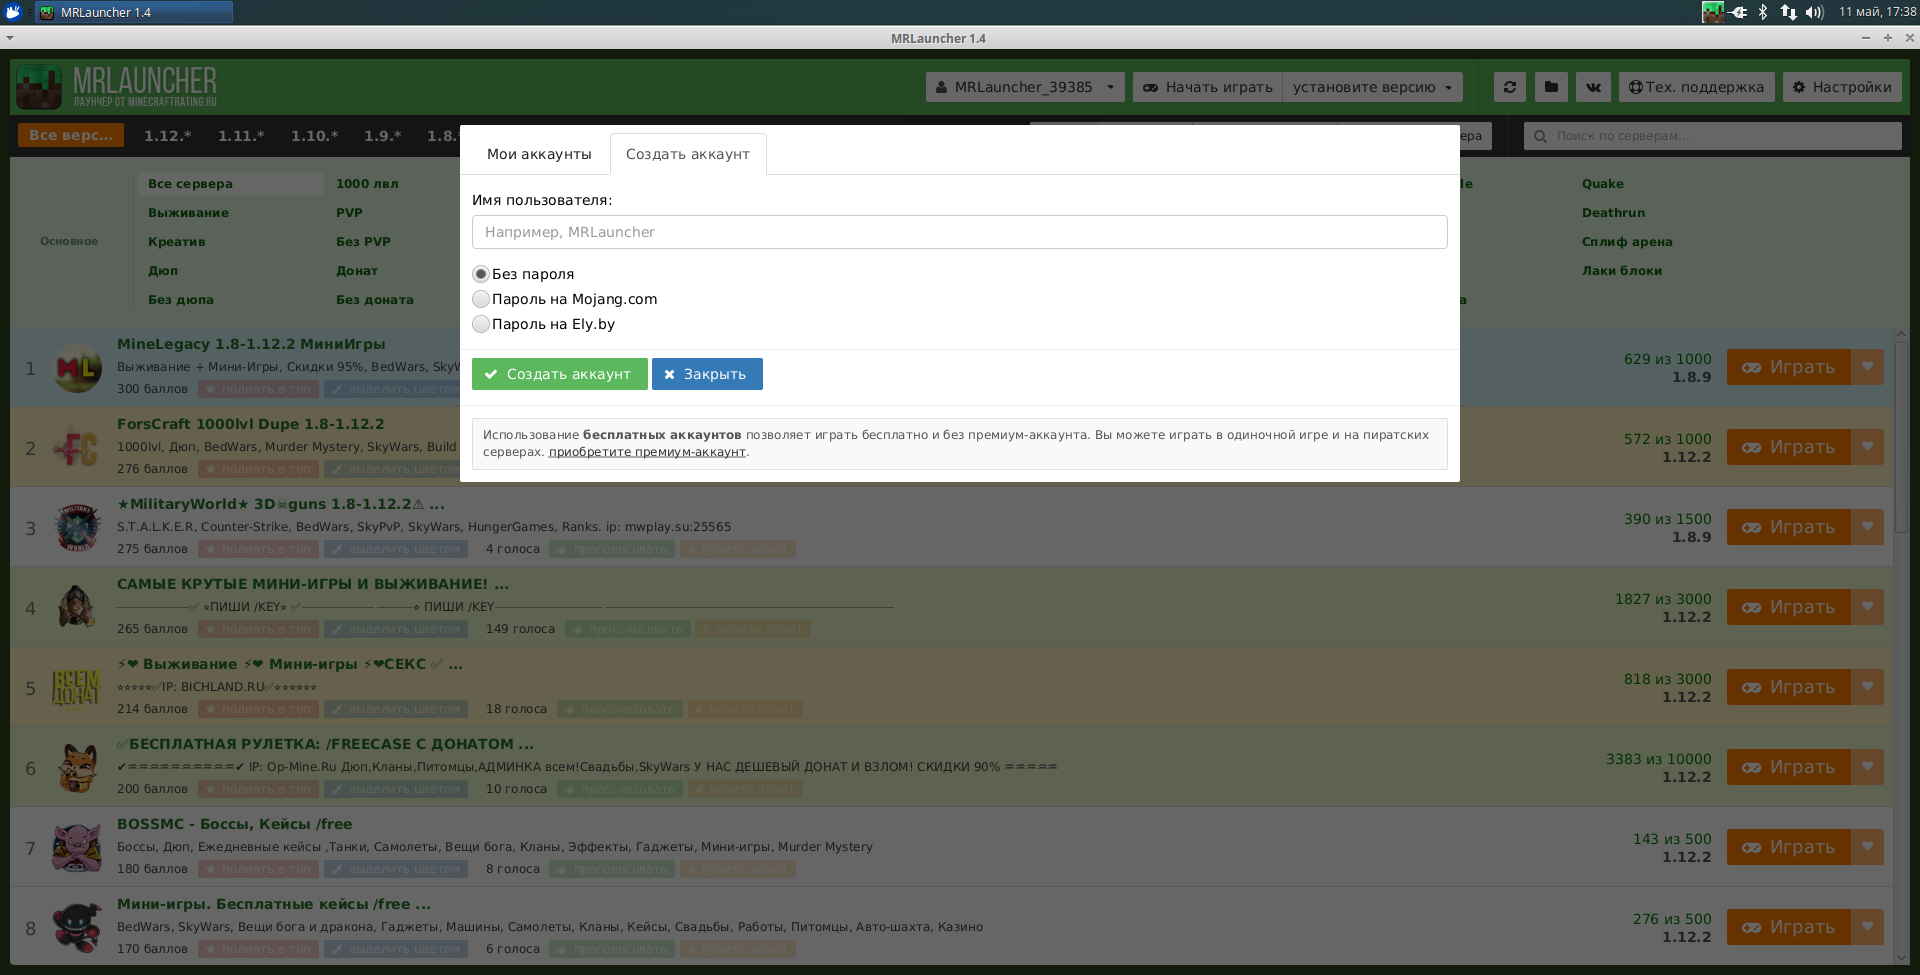Click the green Создать аккаунт button

coord(560,374)
